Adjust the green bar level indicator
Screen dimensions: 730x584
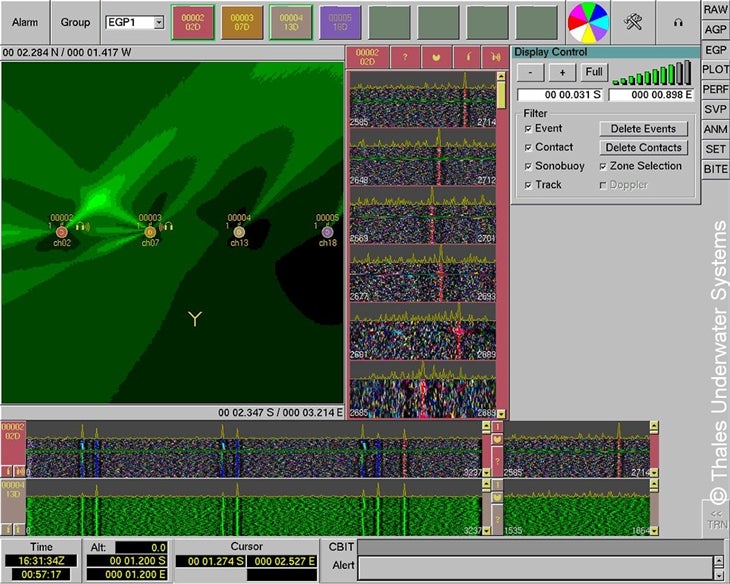tap(650, 74)
